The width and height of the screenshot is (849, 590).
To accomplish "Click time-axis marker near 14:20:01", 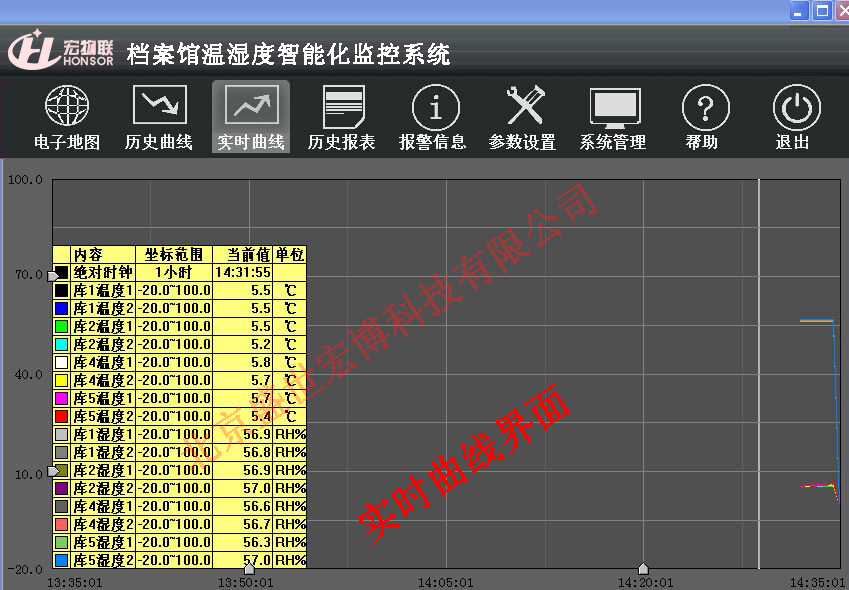I will [643, 568].
